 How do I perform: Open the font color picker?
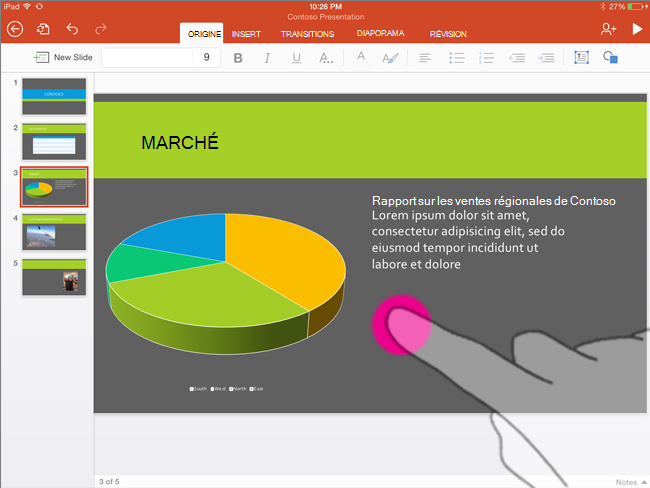361,58
